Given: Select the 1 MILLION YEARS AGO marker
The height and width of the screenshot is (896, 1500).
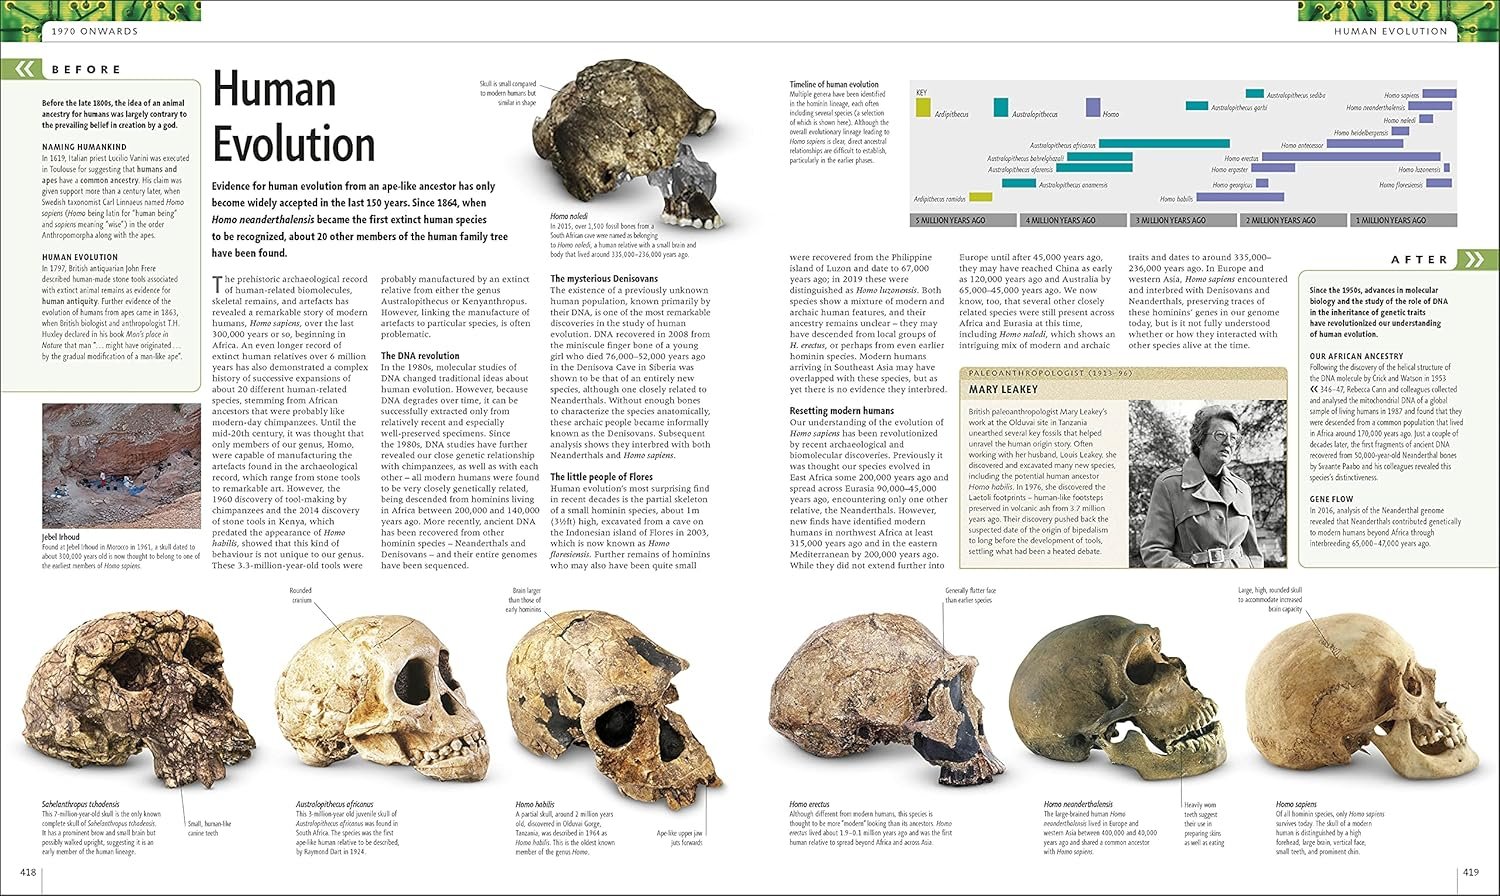Looking at the screenshot, I should click(1404, 220).
